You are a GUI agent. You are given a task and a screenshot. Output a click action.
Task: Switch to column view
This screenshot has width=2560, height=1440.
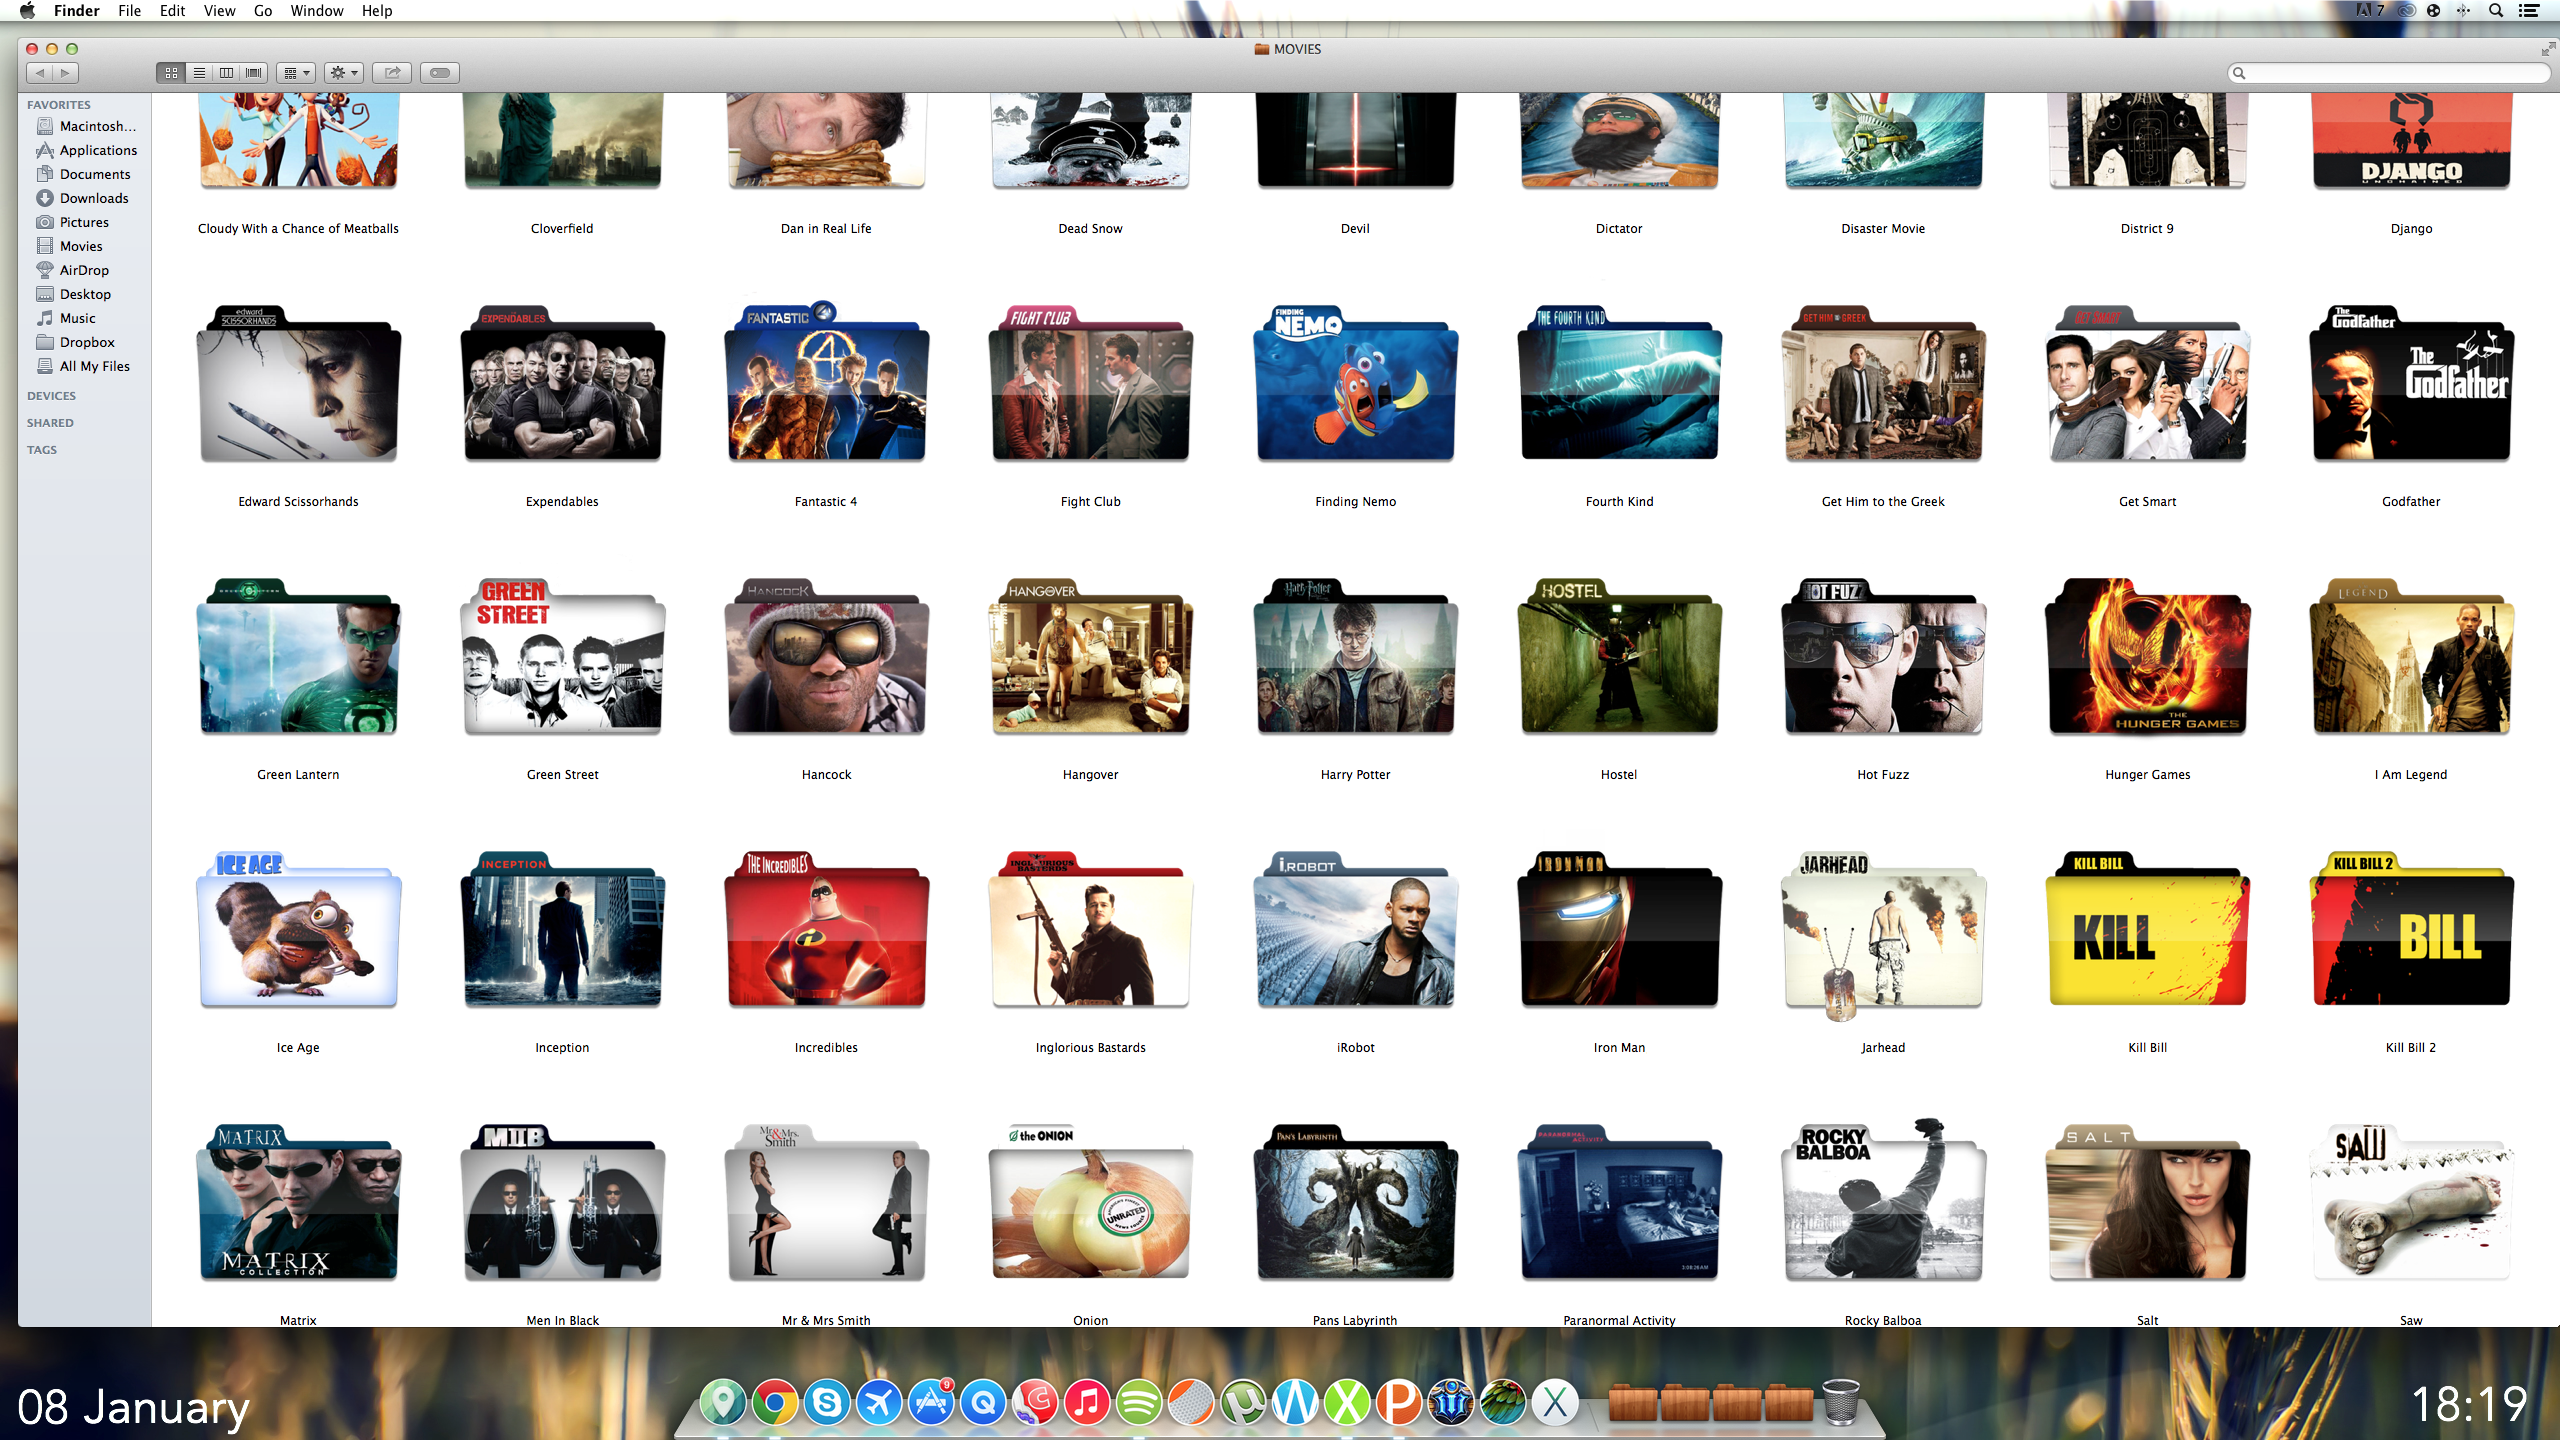[x=226, y=73]
